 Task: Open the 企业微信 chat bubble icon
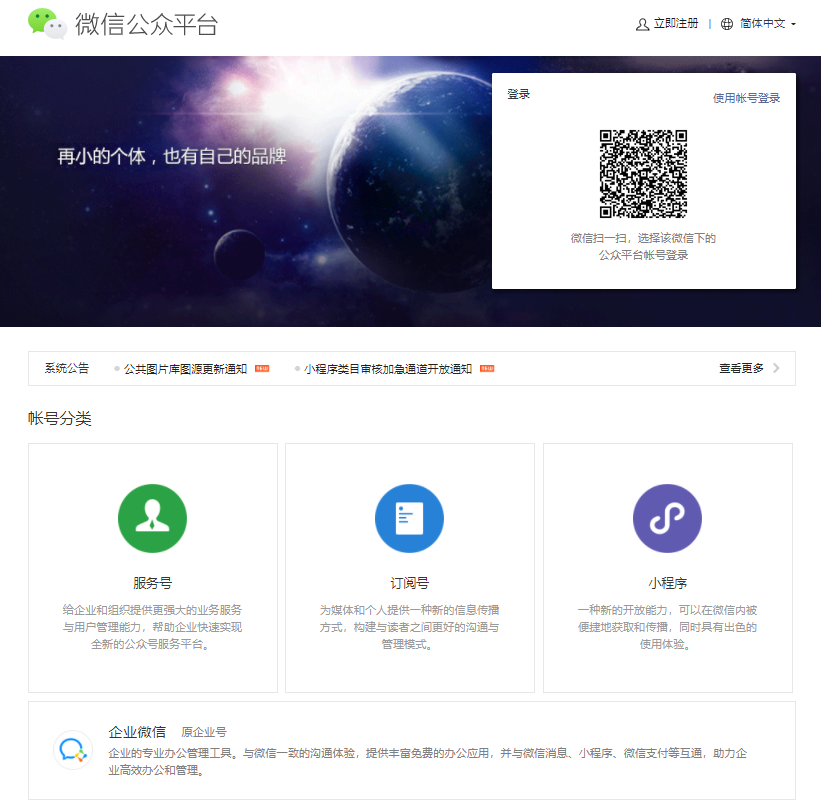[x=73, y=750]
